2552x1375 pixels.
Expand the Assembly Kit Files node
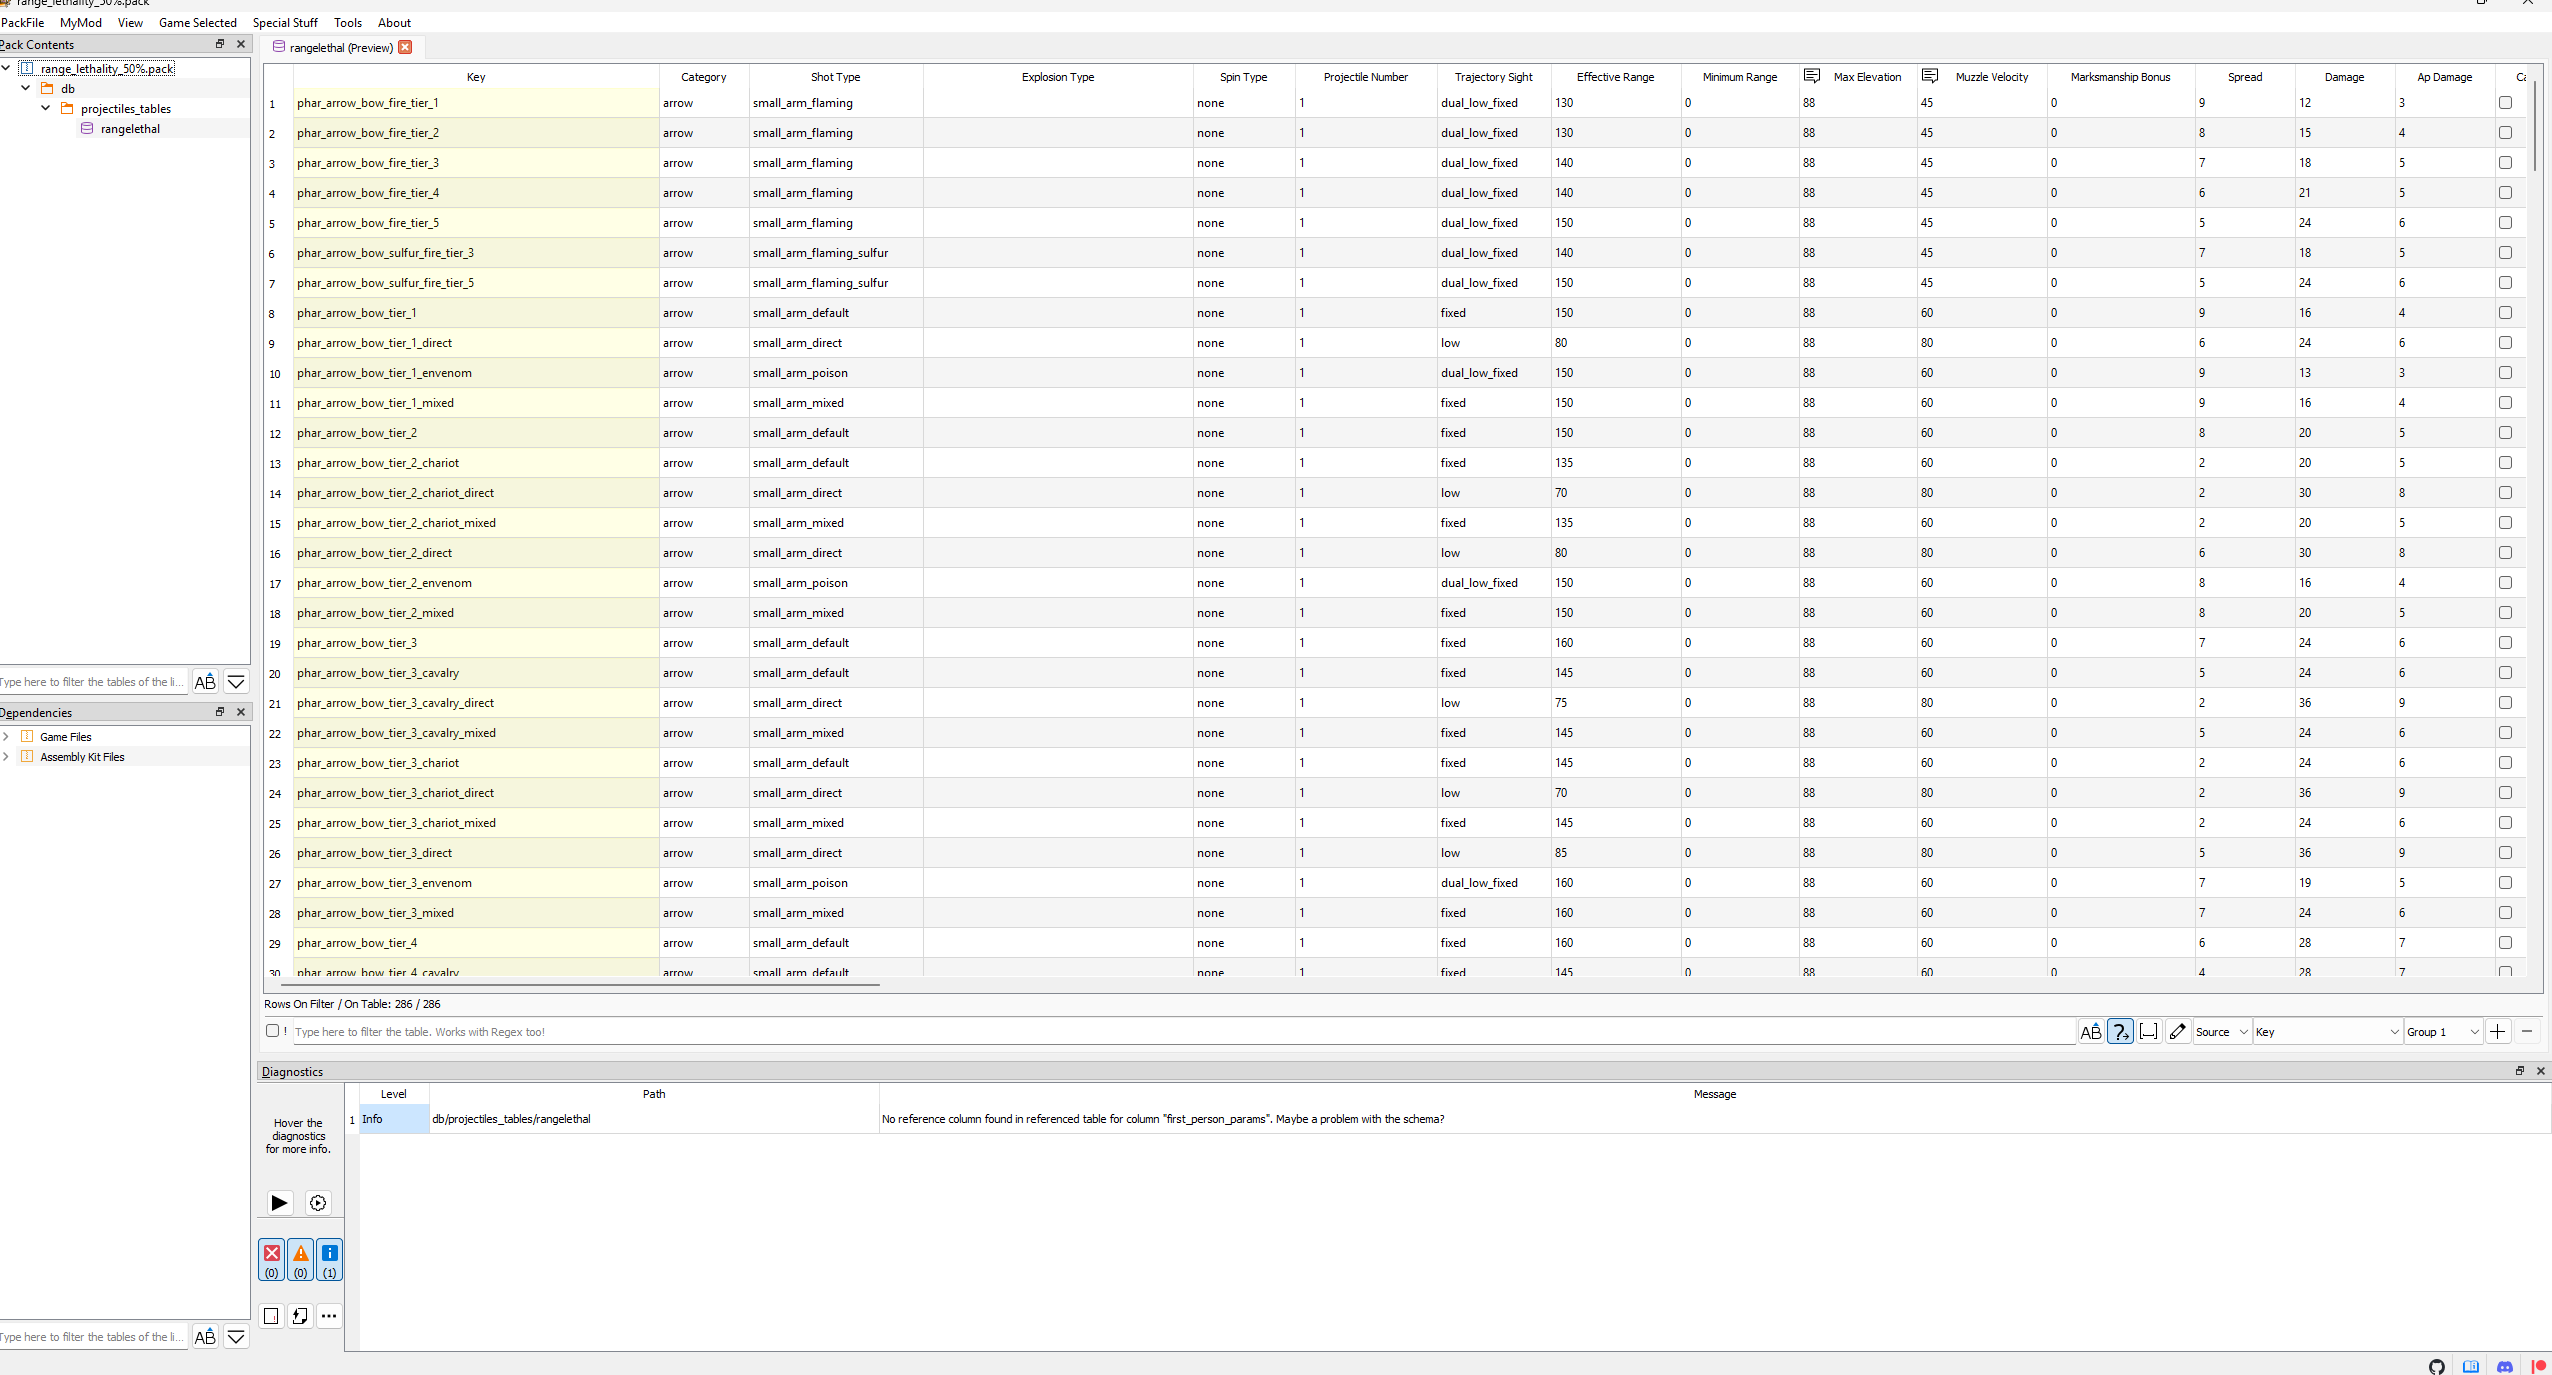(x=6, y=756)
